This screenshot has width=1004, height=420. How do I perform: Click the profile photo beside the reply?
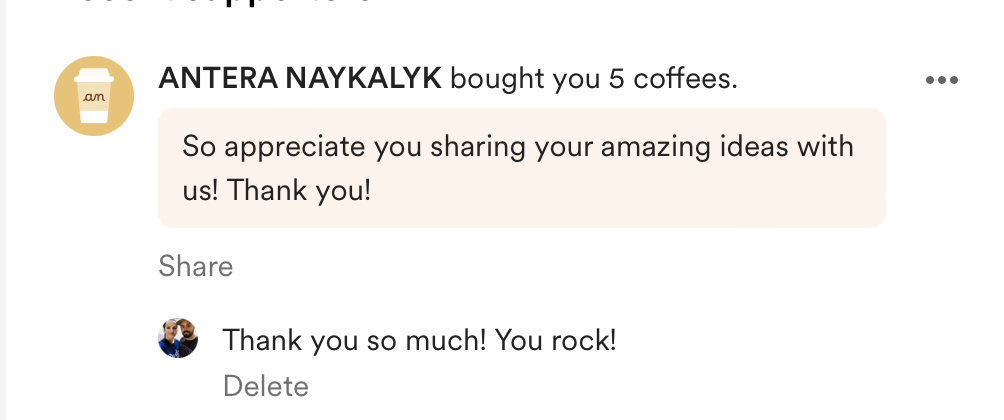point(178,339)
